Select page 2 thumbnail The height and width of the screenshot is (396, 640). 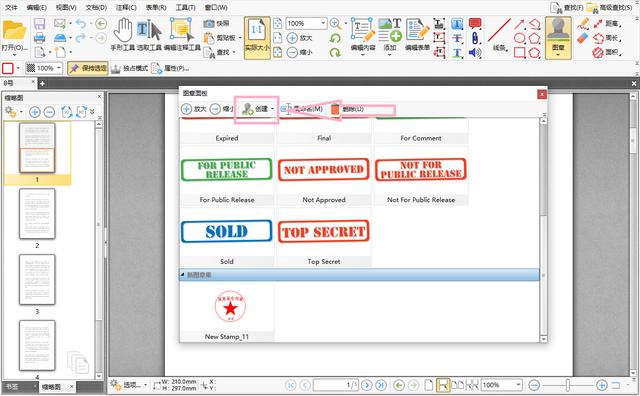coord(37,214)
